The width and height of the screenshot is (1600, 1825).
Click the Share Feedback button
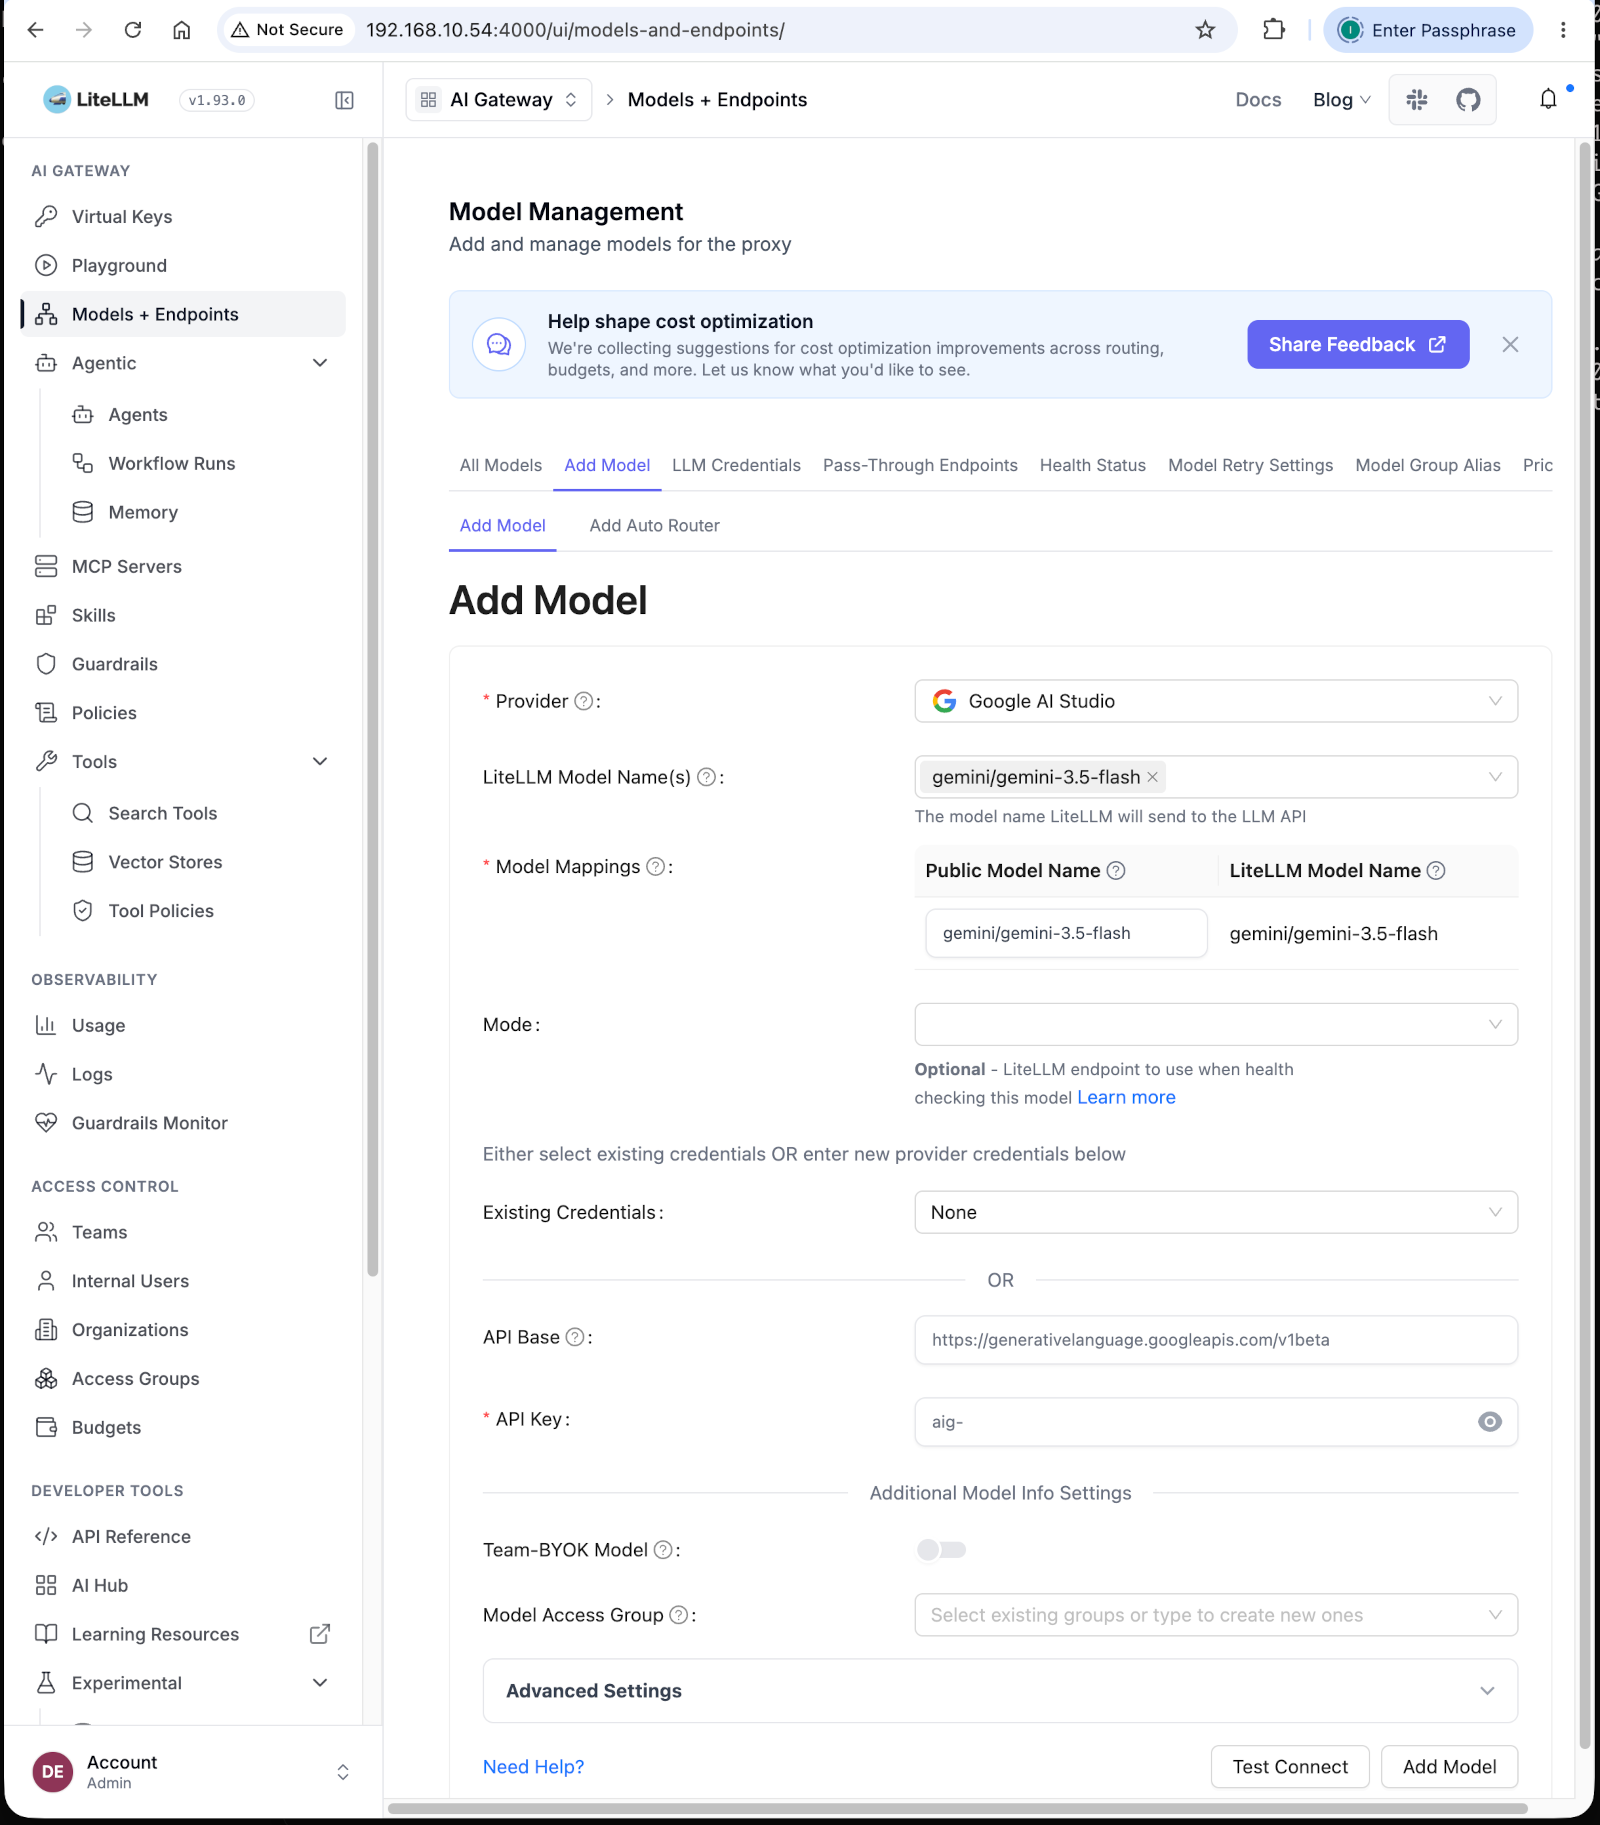coord(1358,345)
